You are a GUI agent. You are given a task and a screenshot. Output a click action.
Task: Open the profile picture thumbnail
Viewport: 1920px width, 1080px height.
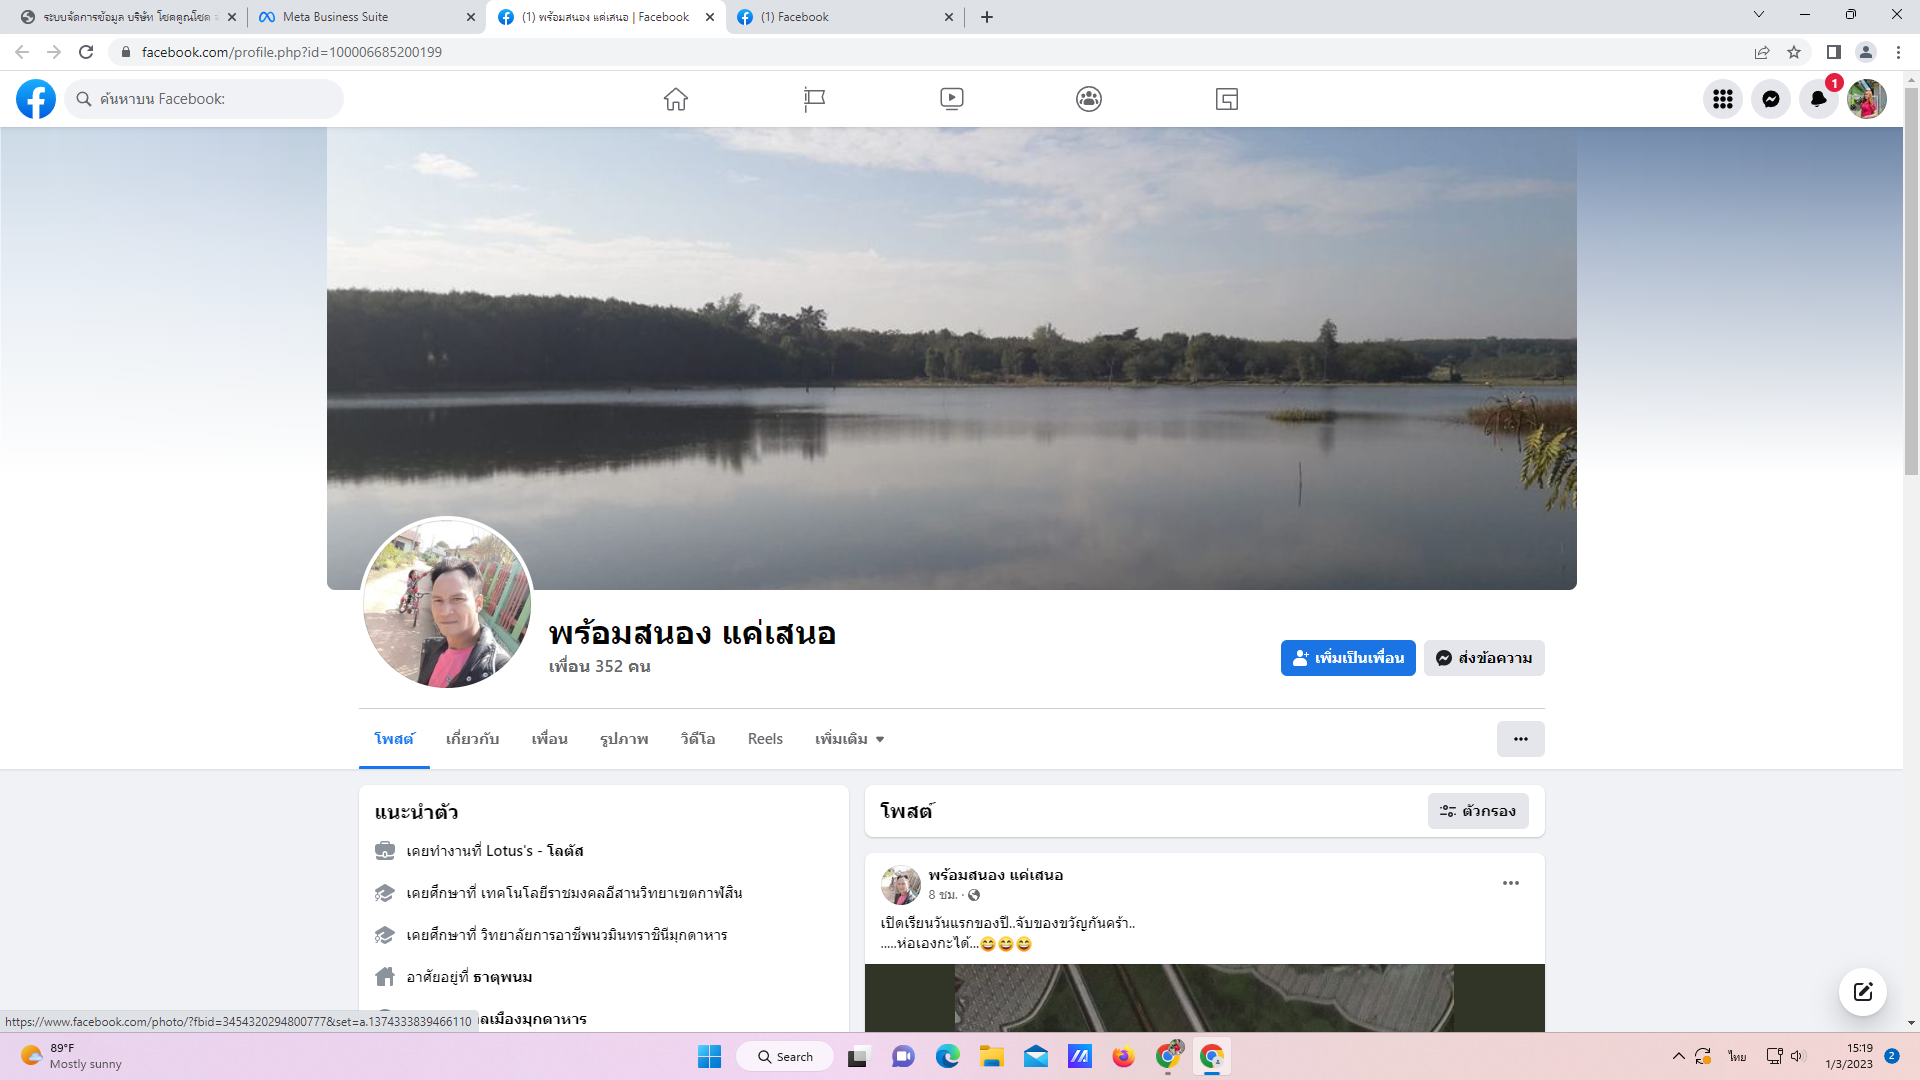[x=447, y=603]
